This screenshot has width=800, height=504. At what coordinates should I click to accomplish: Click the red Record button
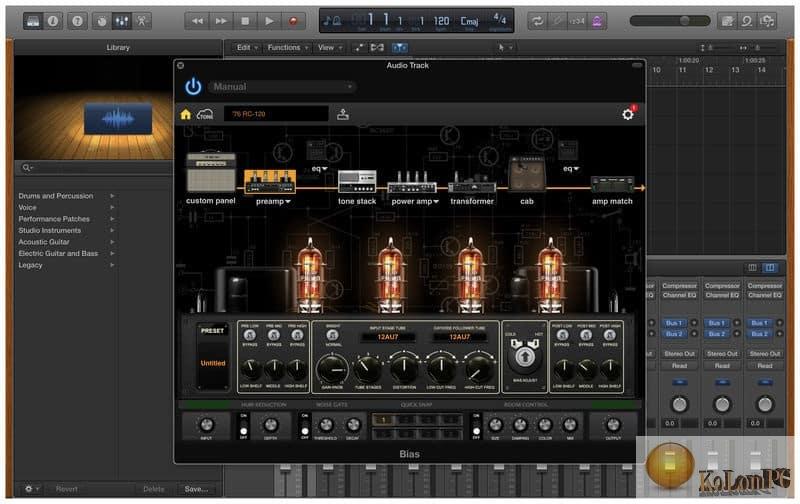coord(293,21)
